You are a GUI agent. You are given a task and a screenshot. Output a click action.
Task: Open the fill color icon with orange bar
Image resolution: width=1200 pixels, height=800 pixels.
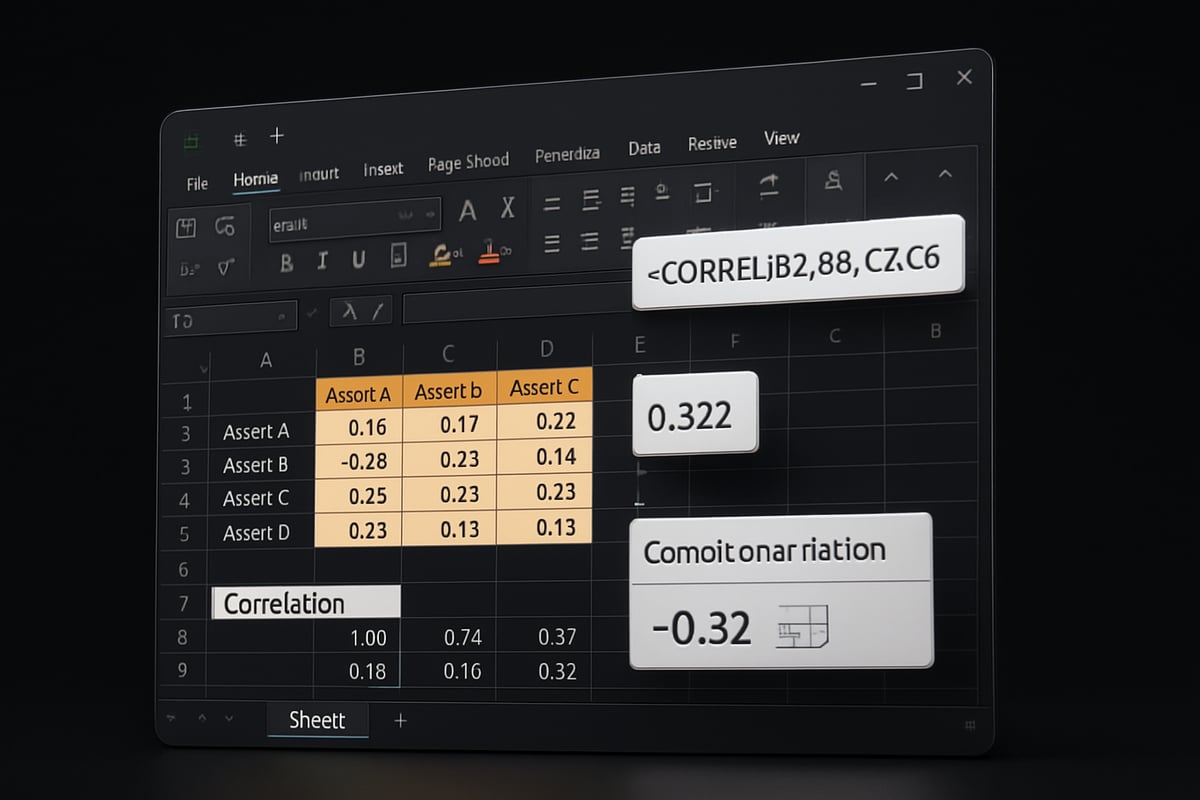[x=442, y=256]
